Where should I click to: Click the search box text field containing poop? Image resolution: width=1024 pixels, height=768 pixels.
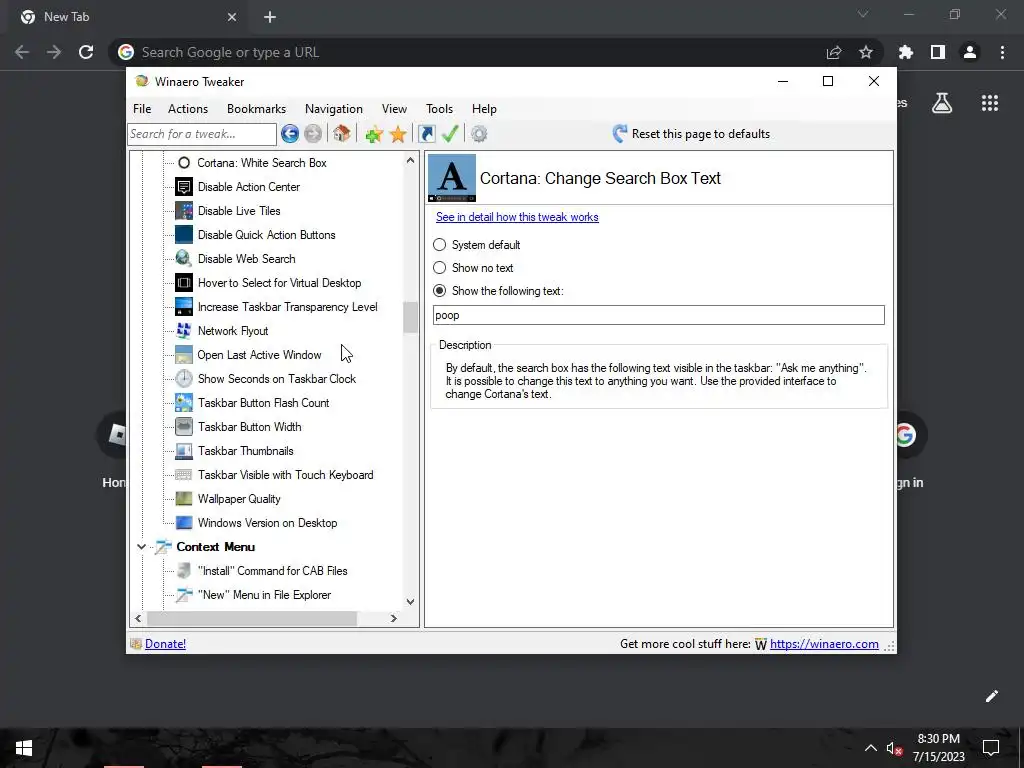pos(658,315)
